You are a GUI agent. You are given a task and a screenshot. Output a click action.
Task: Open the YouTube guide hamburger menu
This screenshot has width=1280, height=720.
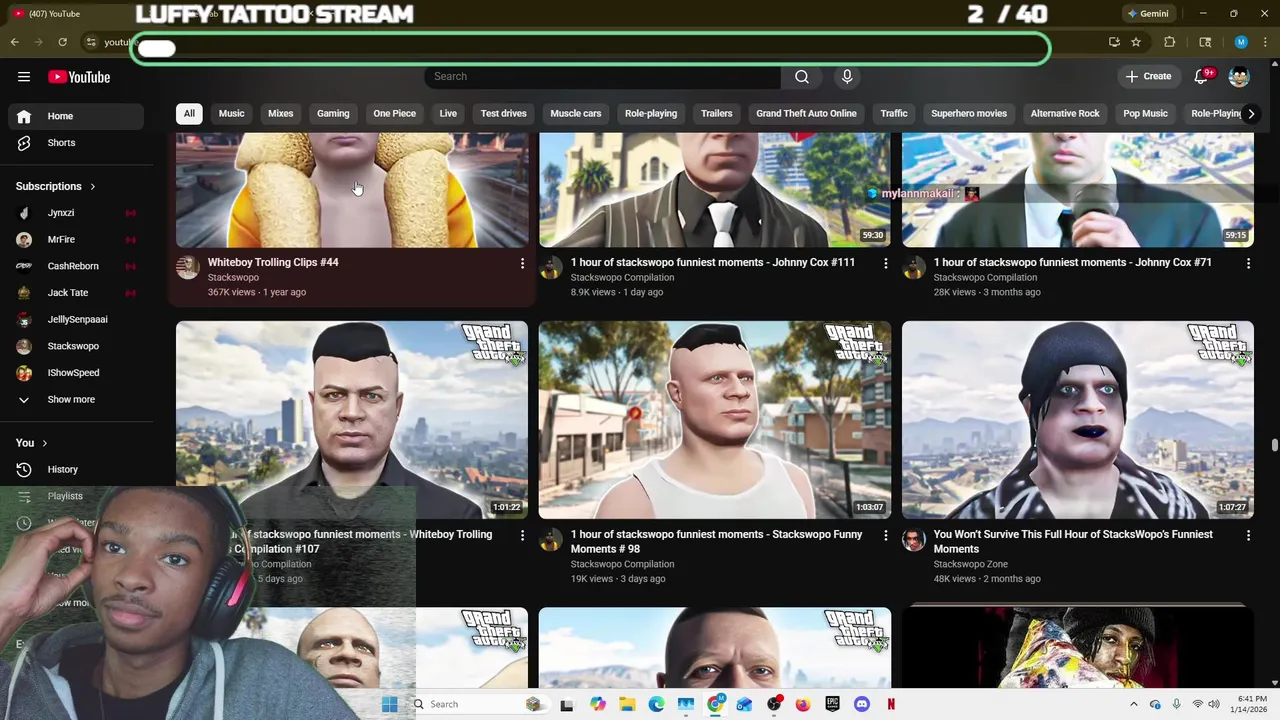24,77
